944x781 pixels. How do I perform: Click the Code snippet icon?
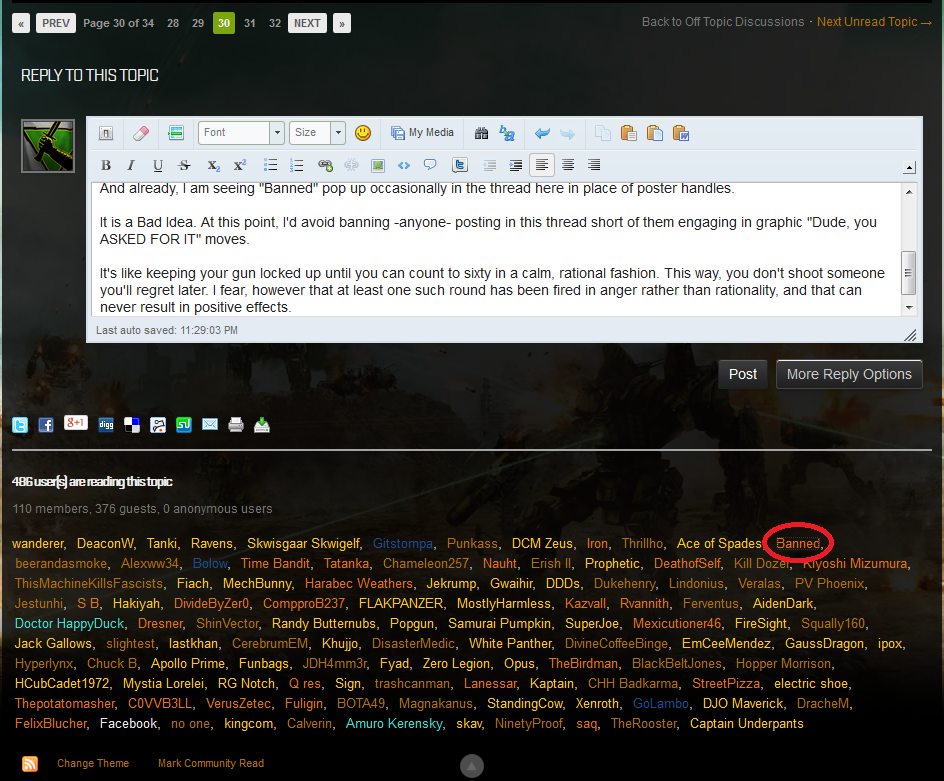[x=404, y=165]
